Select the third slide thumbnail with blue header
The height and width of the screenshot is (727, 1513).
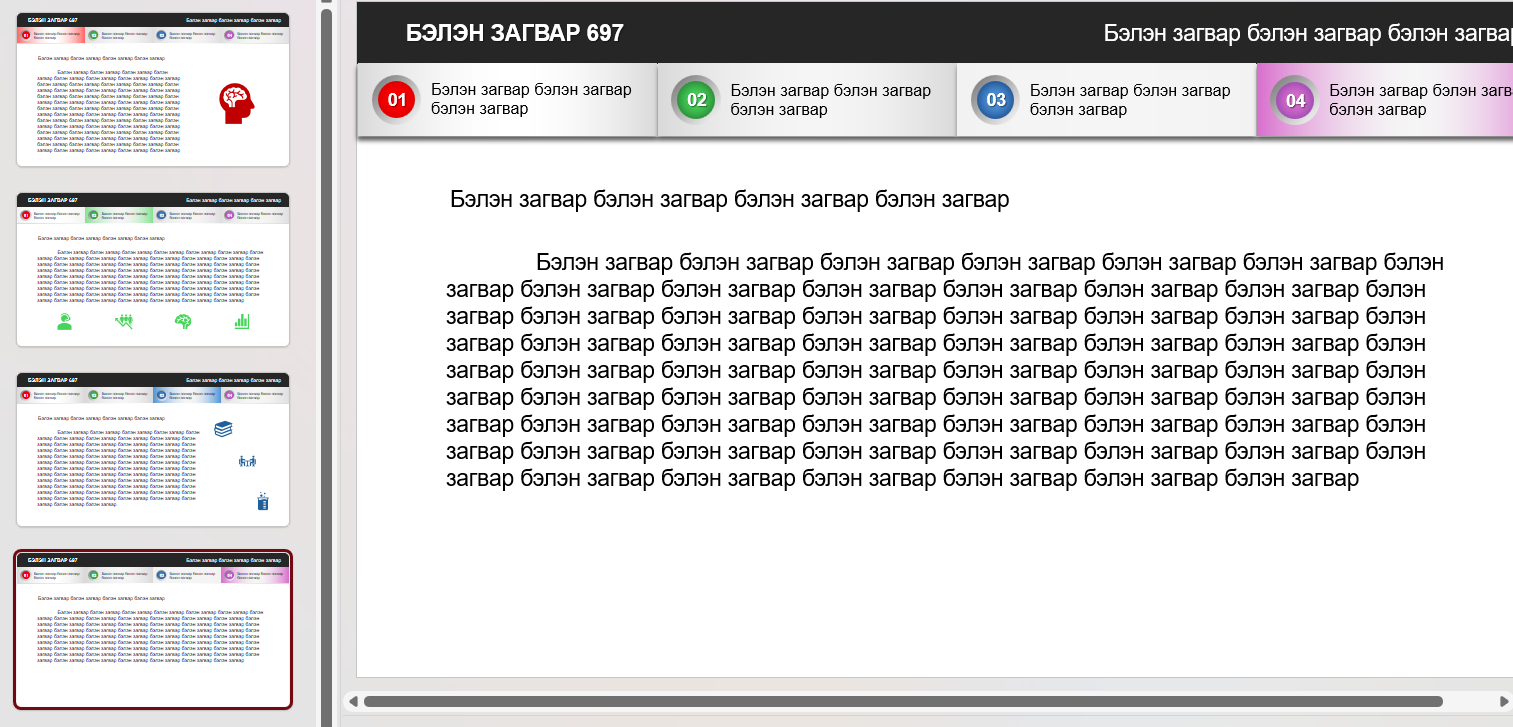(153, 450)
